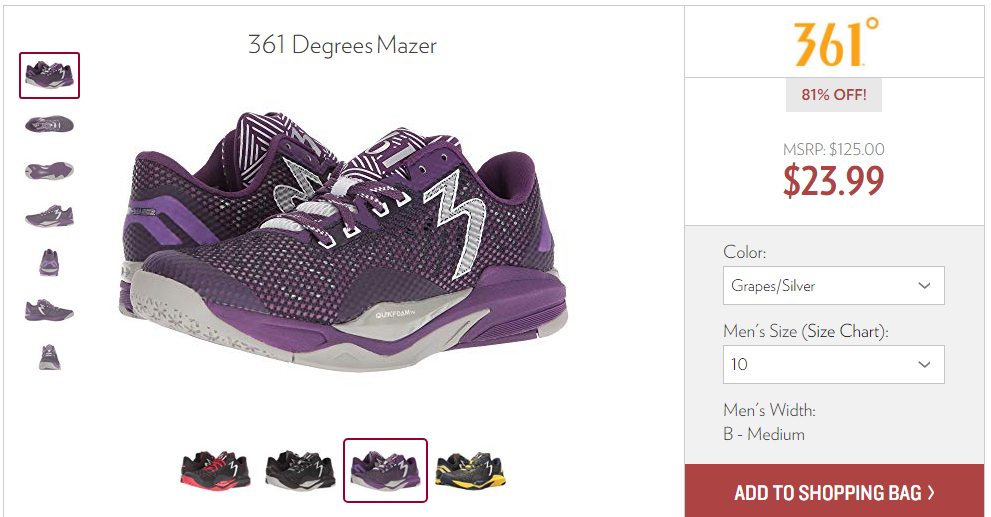The width and height of the screenshot is (991, 517).
Task: Click the orange 361° brand logo
Action: 836,43
